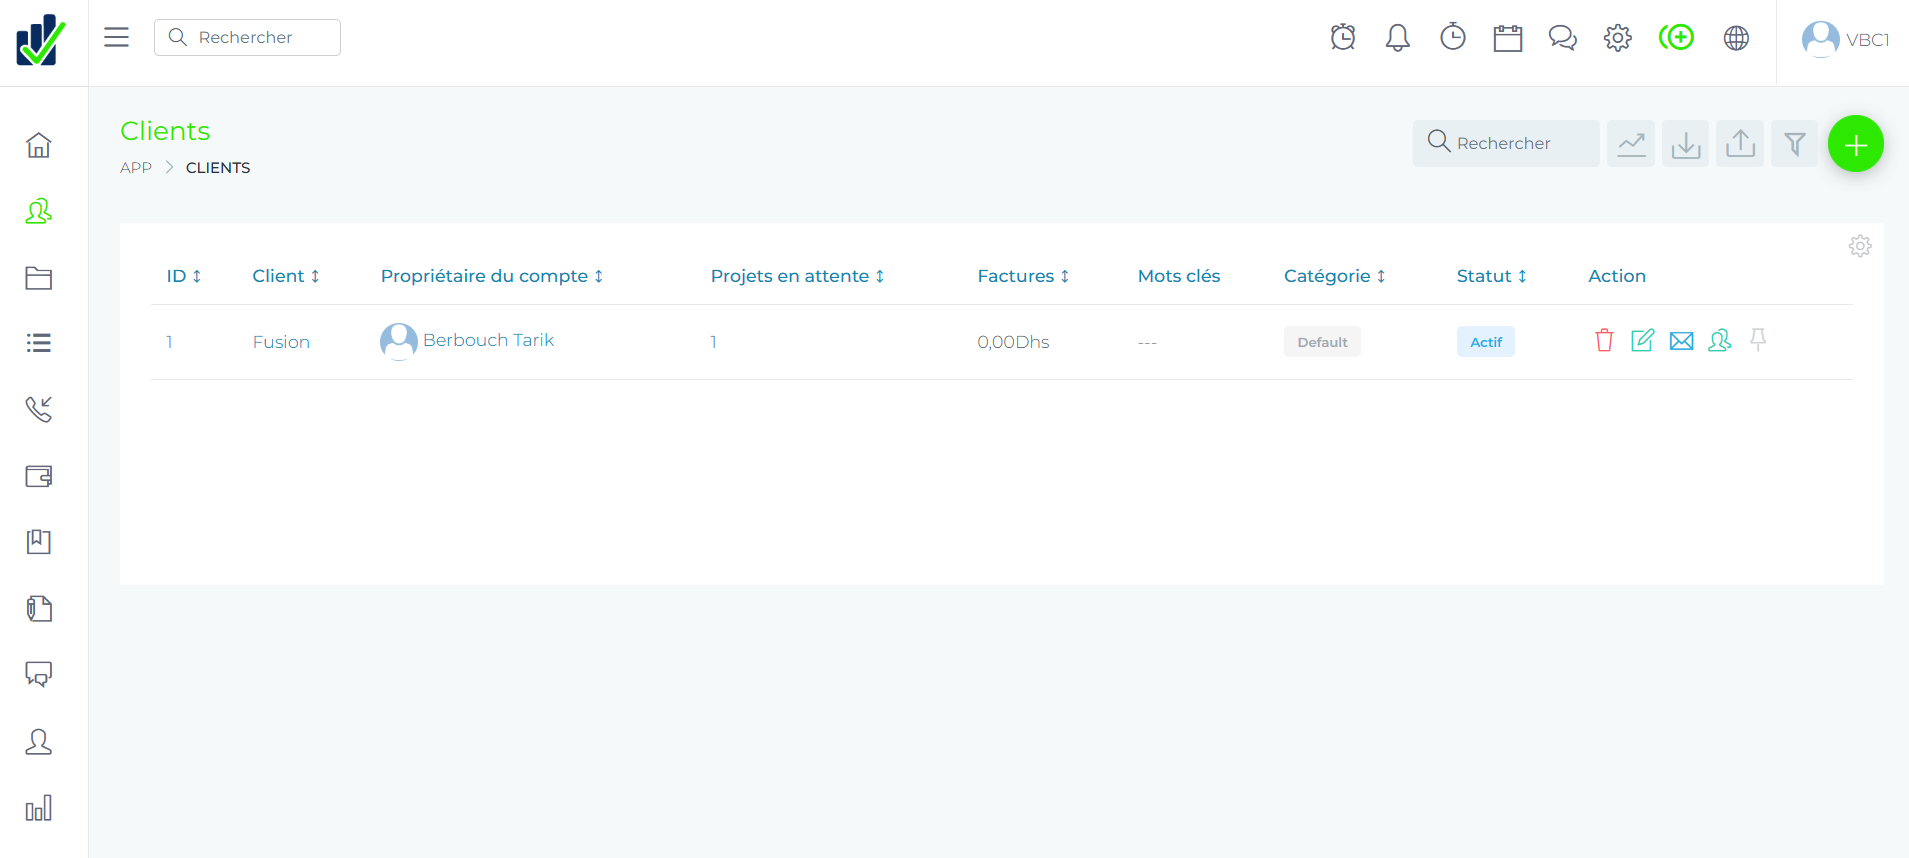The width and height of the screenshot is (1909, 858).
Task: Open table column settings gear
Action: click(1859, 246)
